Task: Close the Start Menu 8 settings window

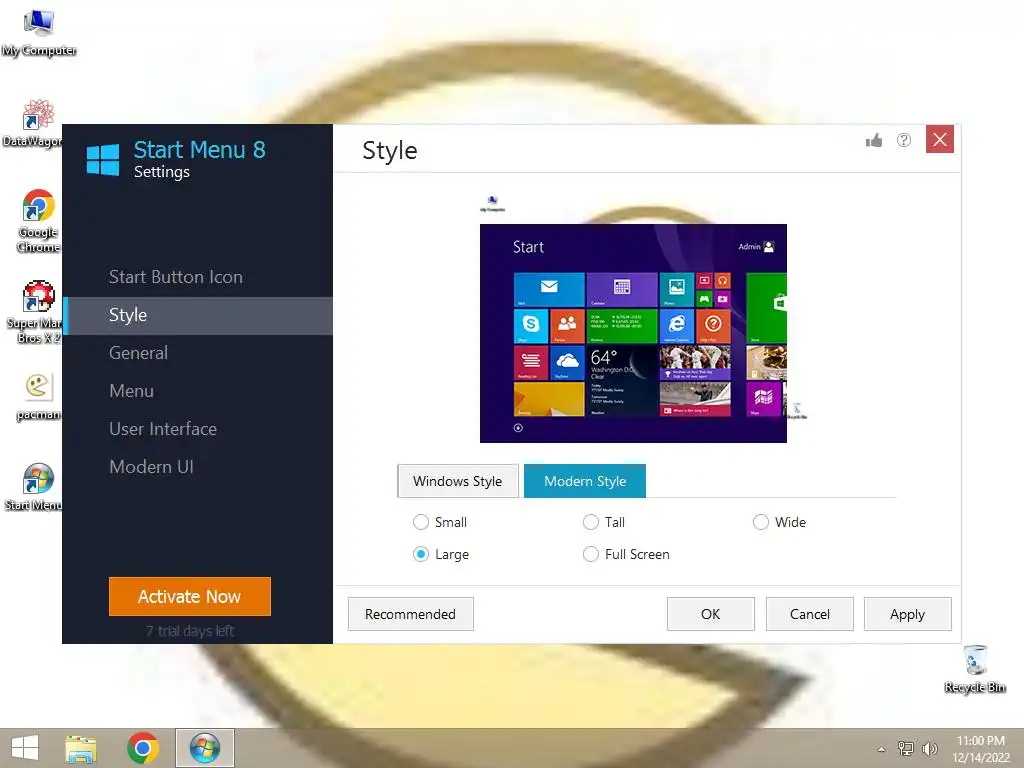Action: 940,139
